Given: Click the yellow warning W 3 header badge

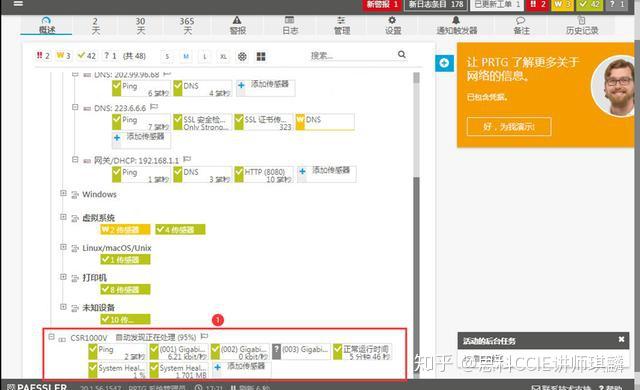Looking at the screenshot, I should click(562, 4).
